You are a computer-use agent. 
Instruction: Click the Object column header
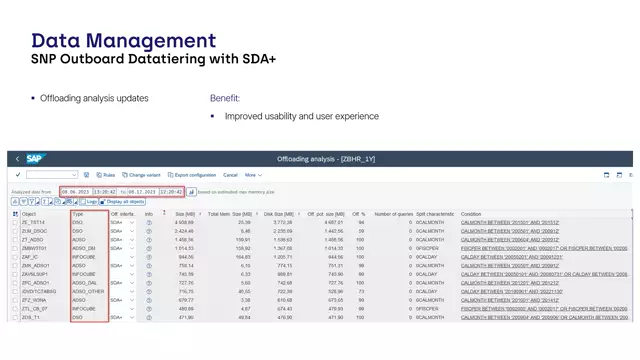[29, 214]
